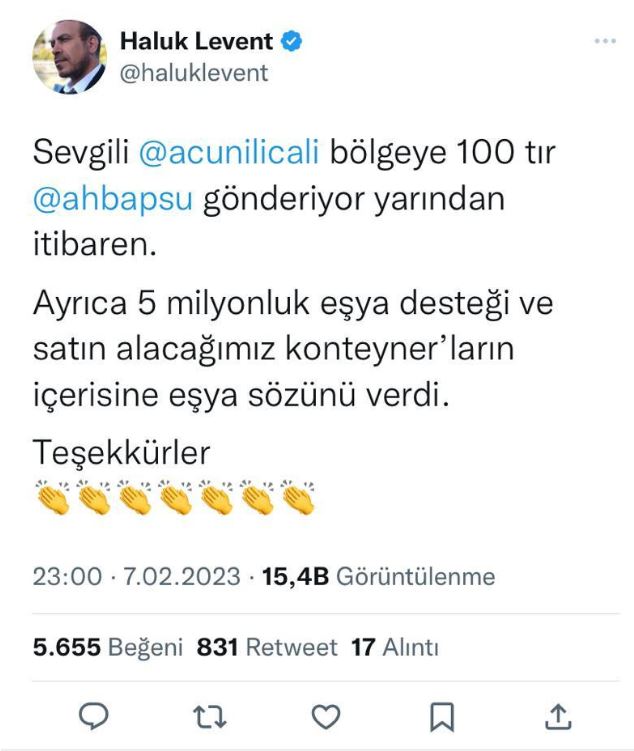The width and height of the screenshot is (634, 751).
Task: Open the reply comment icon
Action: point(93,716)
